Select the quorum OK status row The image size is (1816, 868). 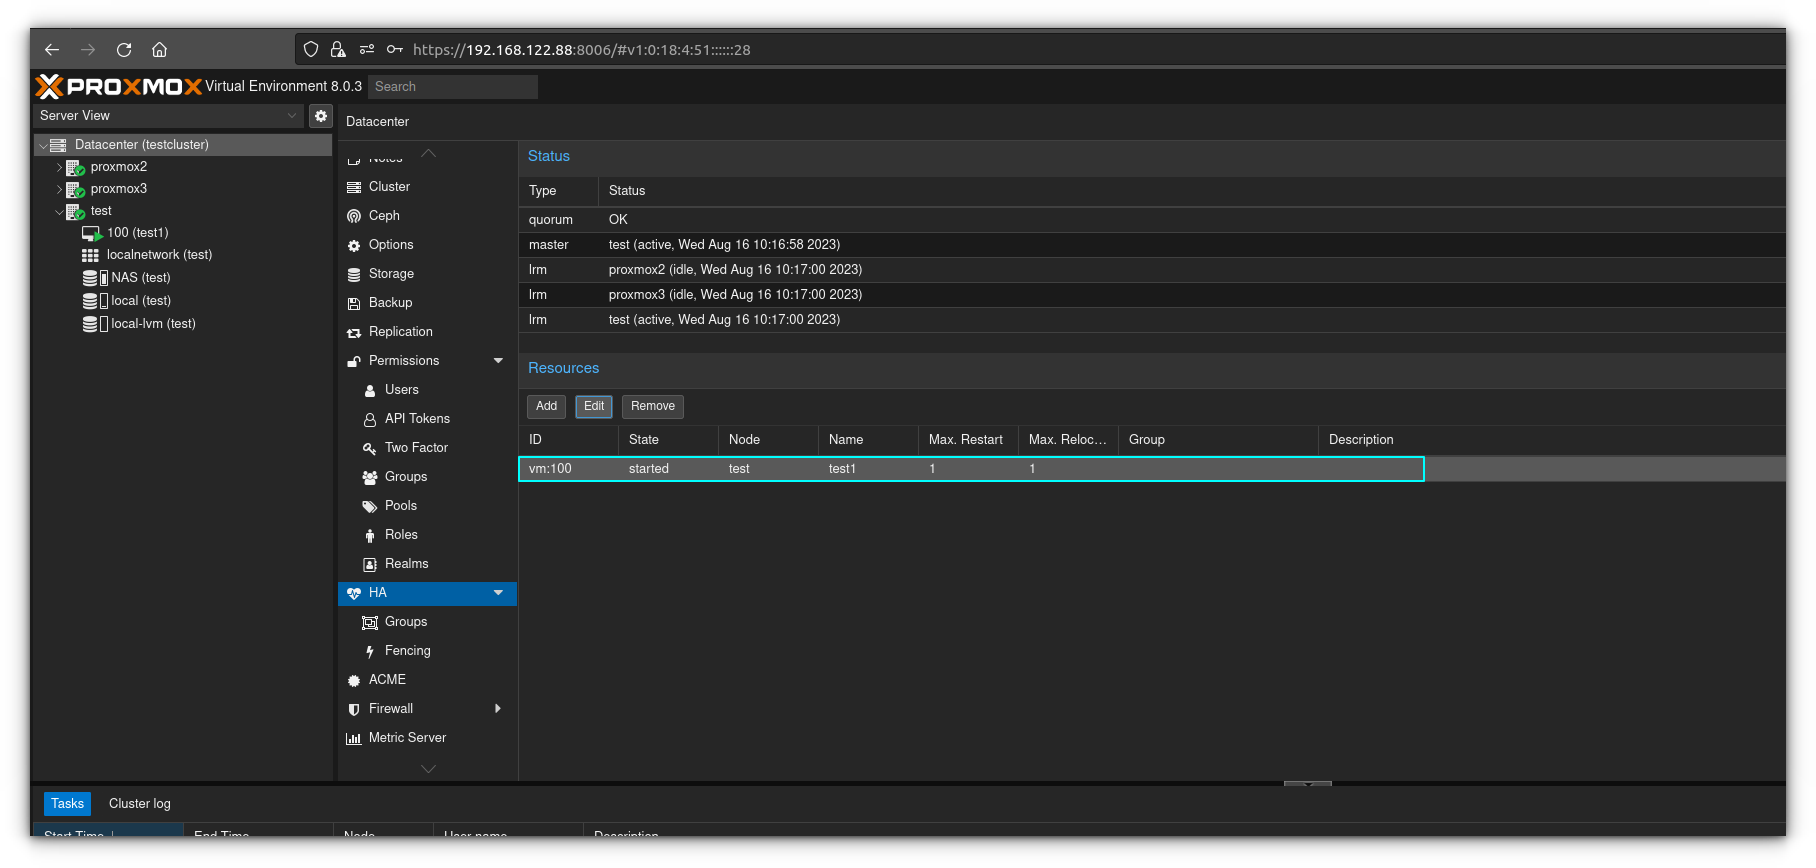click(x=1152, y=220)
